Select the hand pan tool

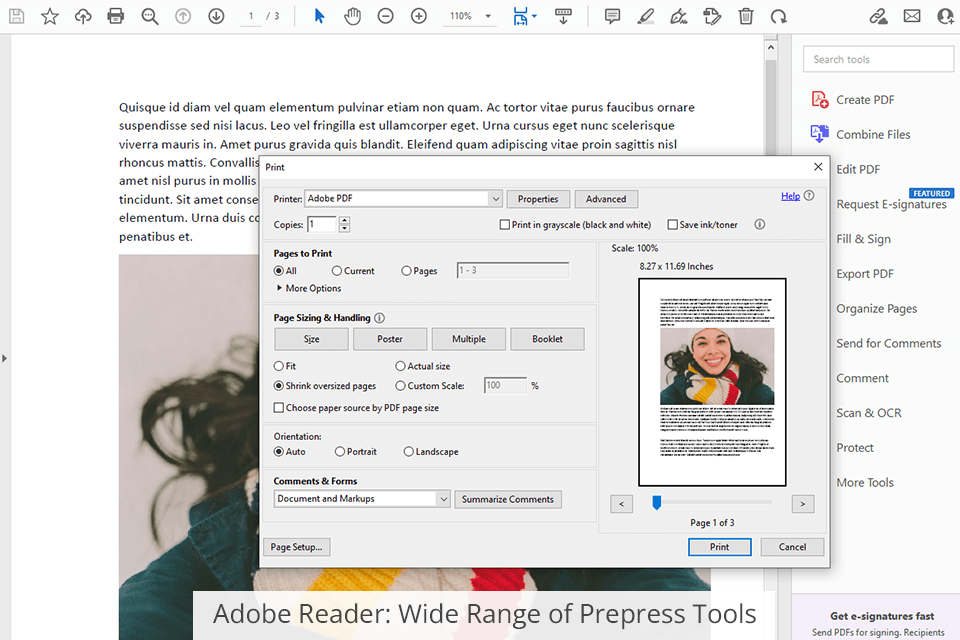[x=353, y=16]
